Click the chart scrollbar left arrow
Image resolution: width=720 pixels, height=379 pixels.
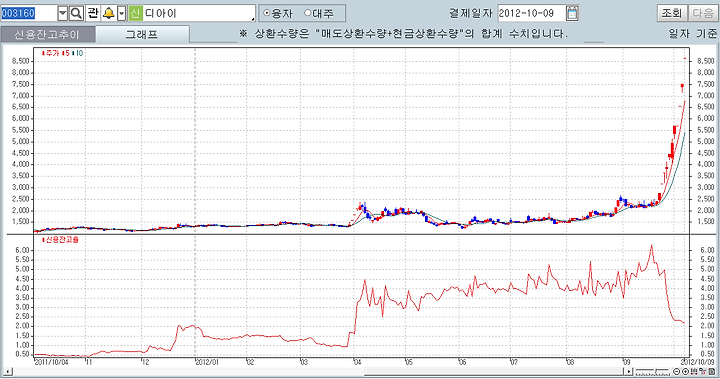pos(8,371)
